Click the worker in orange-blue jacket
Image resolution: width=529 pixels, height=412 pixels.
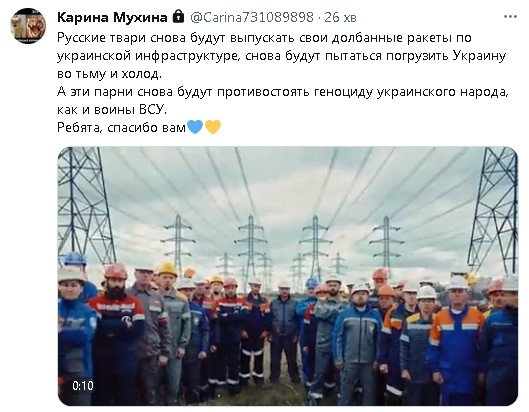click(x=454, y=339)
